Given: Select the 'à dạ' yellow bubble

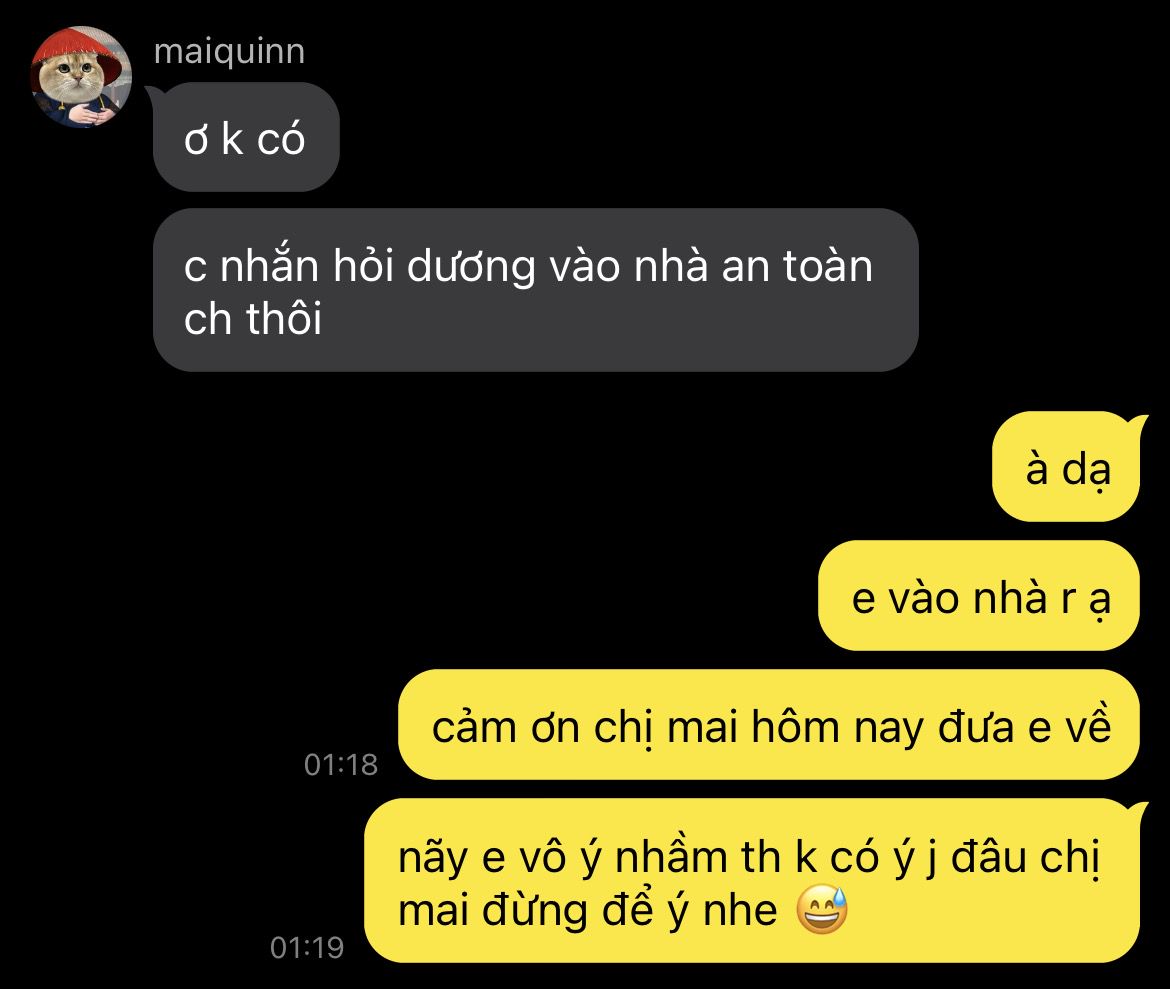Looking at the screenshot, I should [1067, 467].
